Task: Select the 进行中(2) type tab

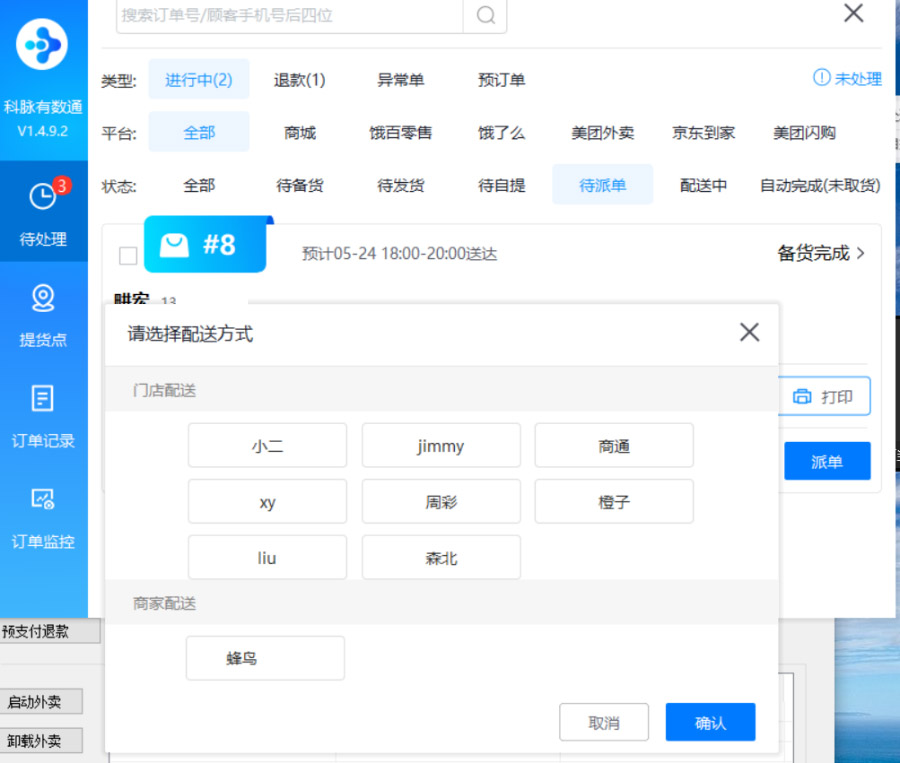Action: coord(199,79)
